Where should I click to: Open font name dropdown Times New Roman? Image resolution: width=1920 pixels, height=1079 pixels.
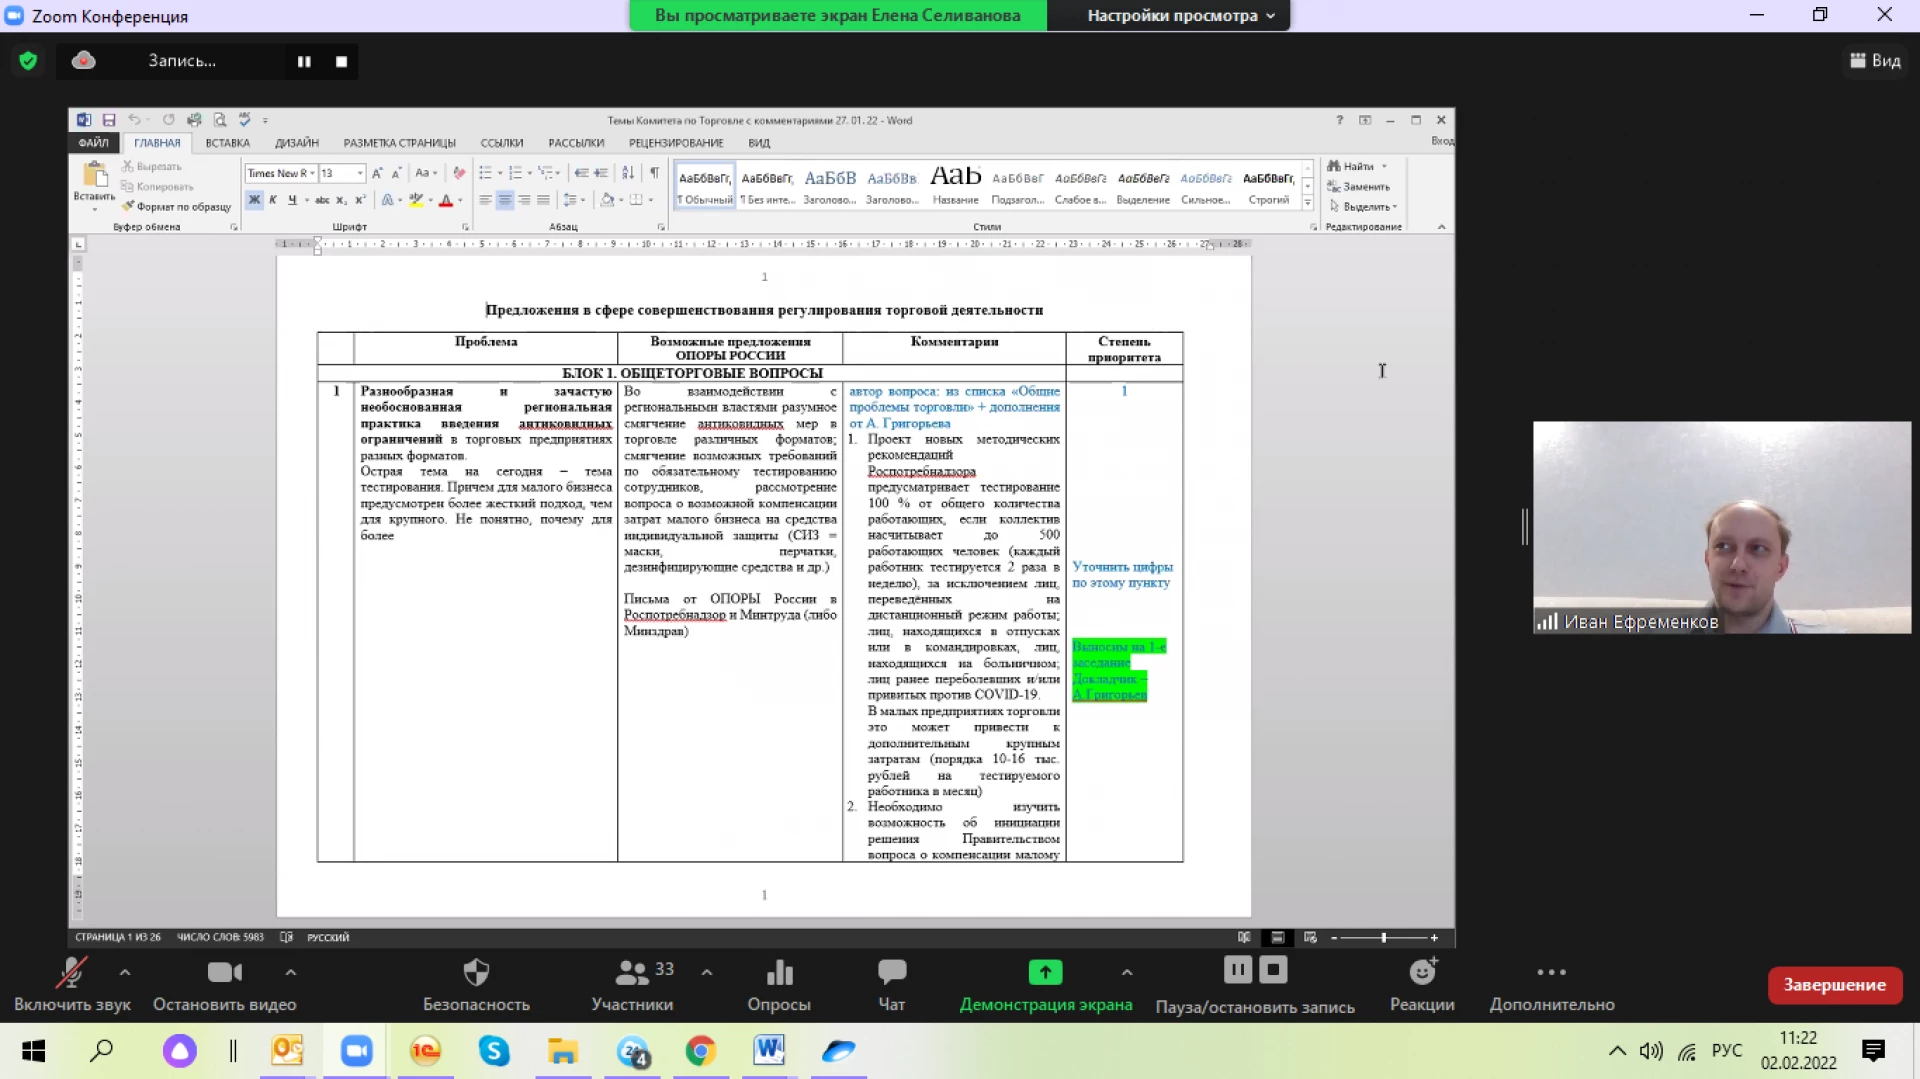coord(312,173)
